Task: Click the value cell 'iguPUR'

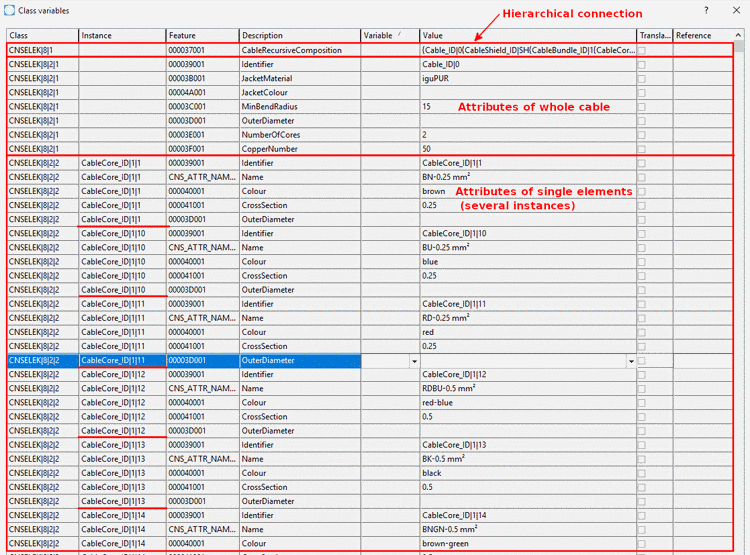Action: (528, 78)
